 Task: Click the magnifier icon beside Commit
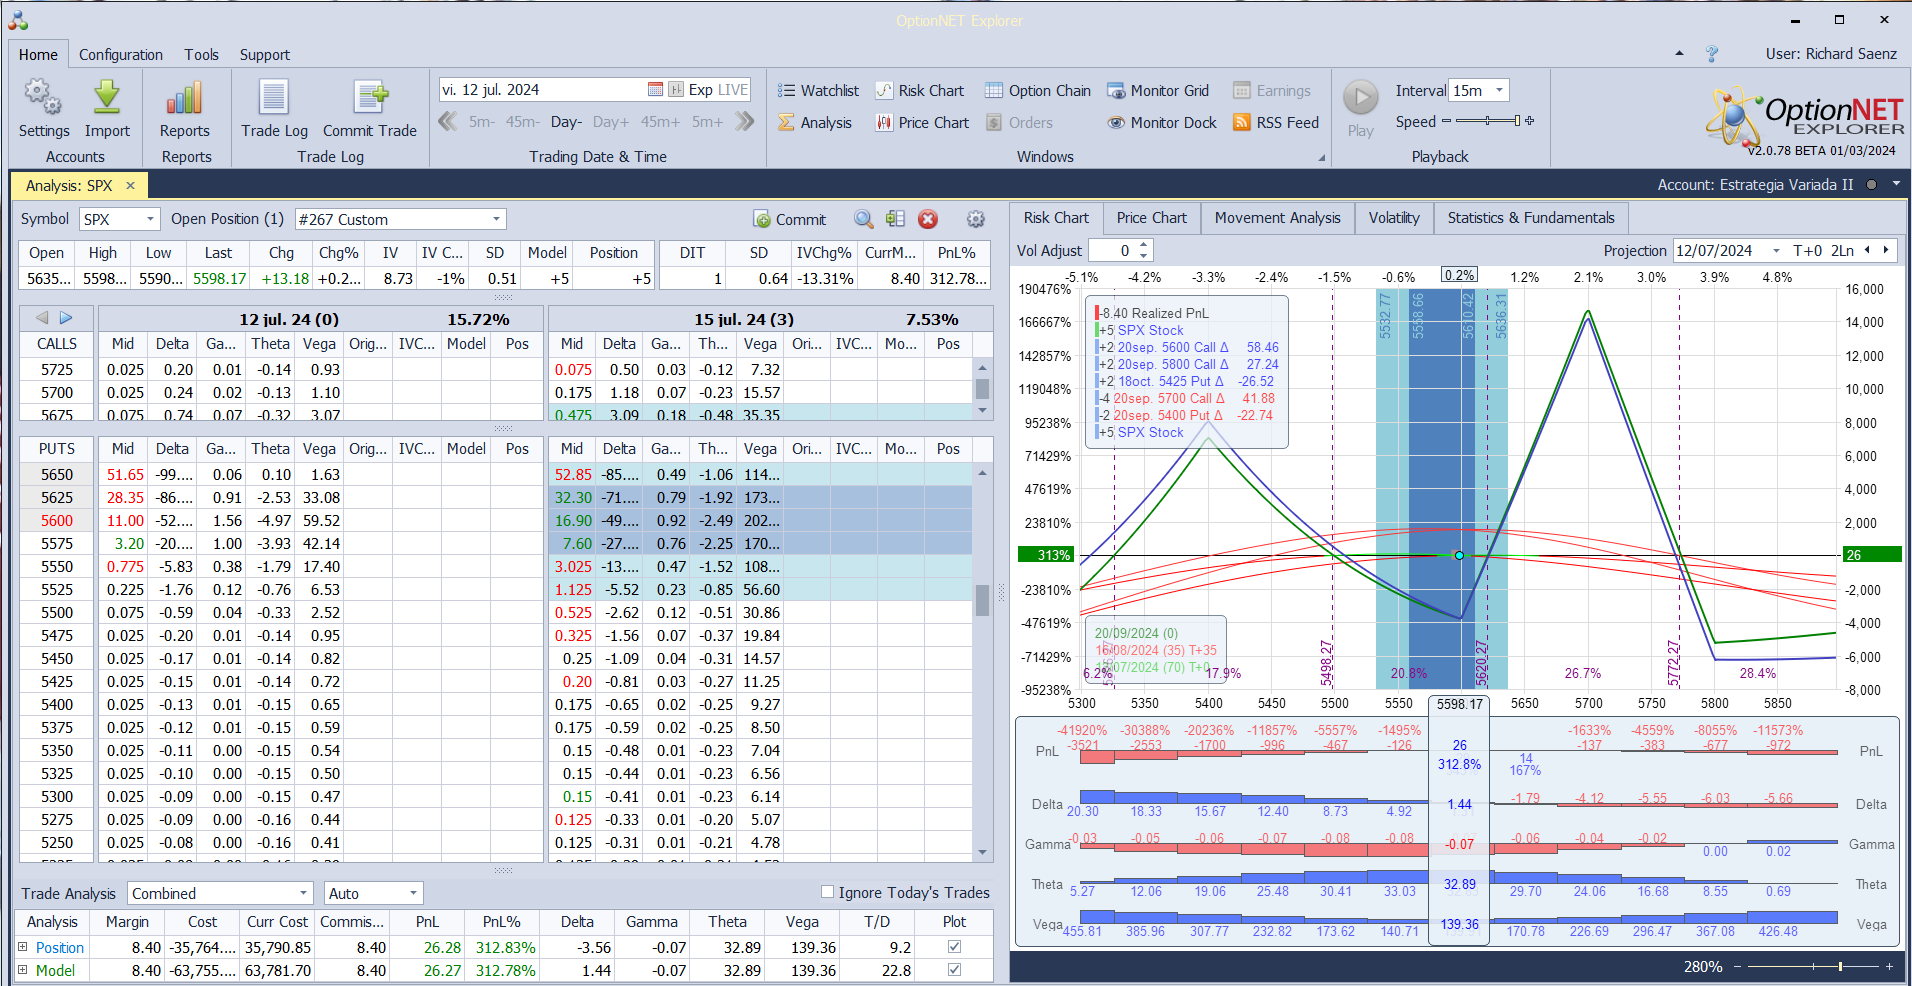864,219
